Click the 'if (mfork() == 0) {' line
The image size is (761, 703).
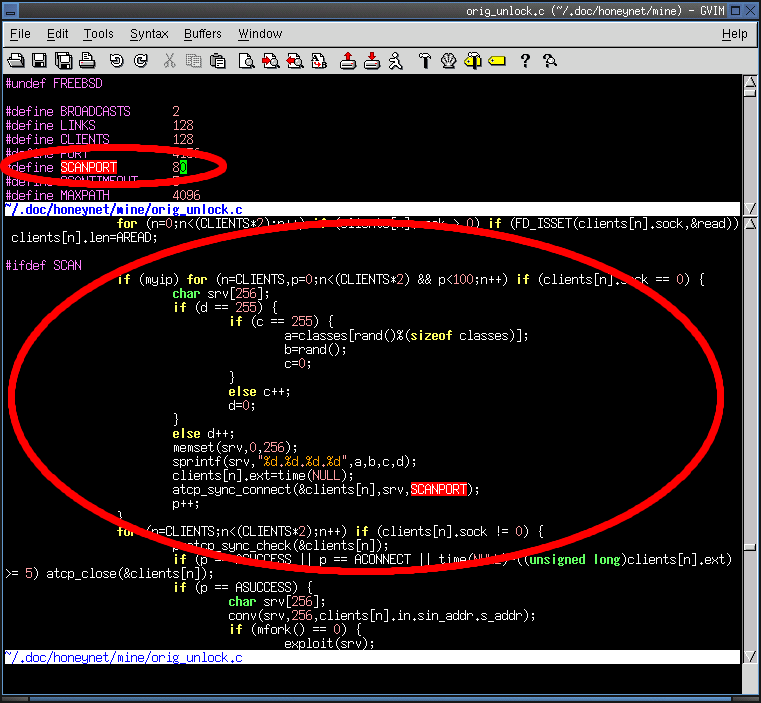tap(295, 630)
